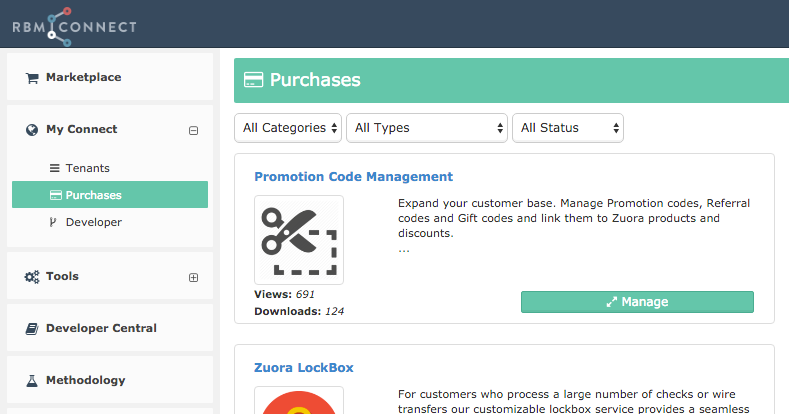The height and width of the screenshot is (414, 789).
Task: Click the Purchases credit card sidebar icon
Action: pyautogui.click(x=55, y=195)
